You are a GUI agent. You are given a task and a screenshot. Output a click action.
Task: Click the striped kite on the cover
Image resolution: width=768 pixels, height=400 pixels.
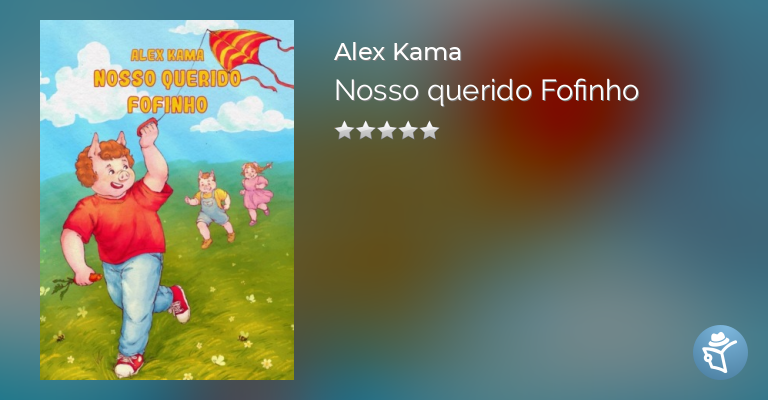[x=242, y=48]
